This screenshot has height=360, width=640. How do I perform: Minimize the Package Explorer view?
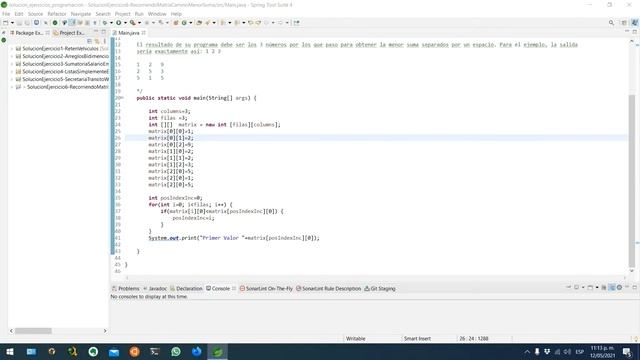(x=96, y=32)
